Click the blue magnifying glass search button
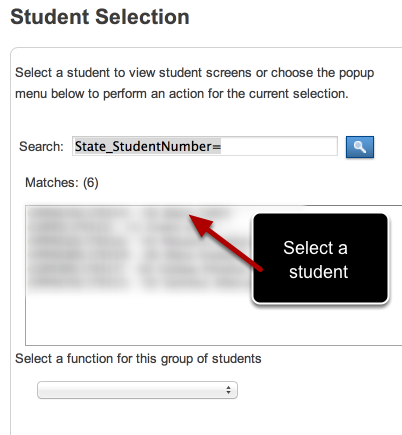This screenshot has width=402, height=435. (360, 147)
